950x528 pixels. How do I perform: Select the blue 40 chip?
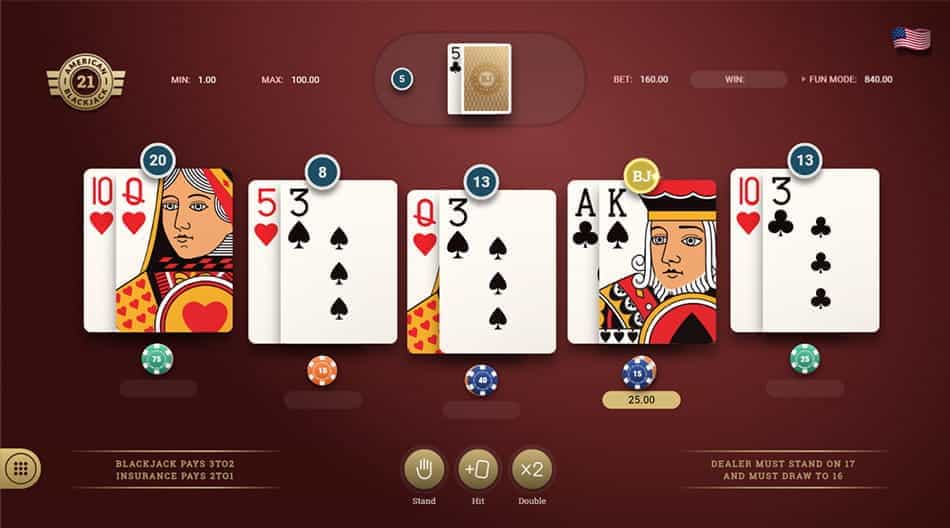point(482,381)
